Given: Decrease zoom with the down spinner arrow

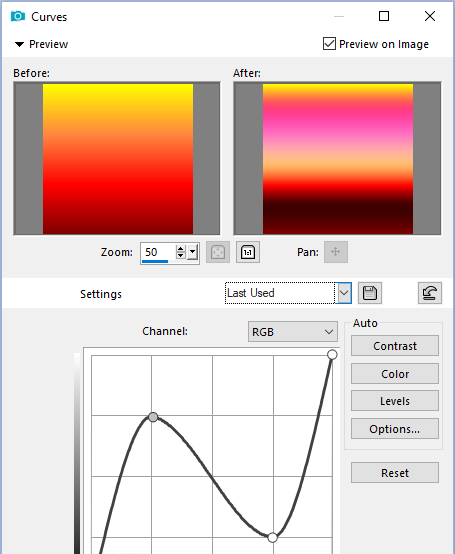Looking at the screenshot, I should [181, 255].
